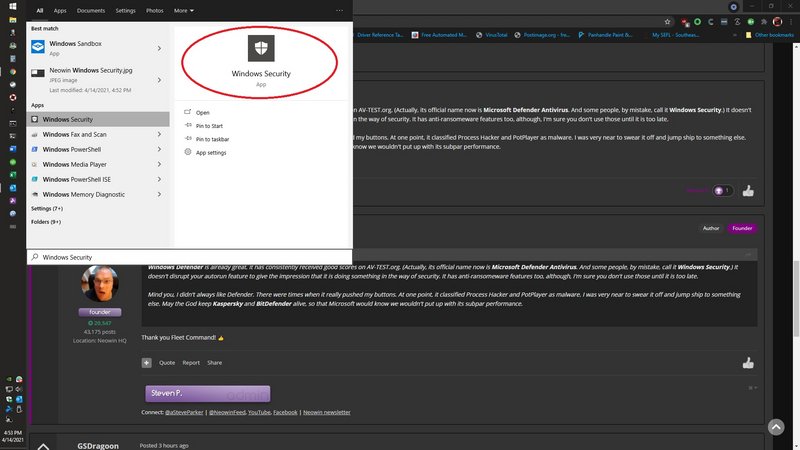Click the search magnifier icon
Viewport: 800px width, 450px height.
tap(35, 257)
